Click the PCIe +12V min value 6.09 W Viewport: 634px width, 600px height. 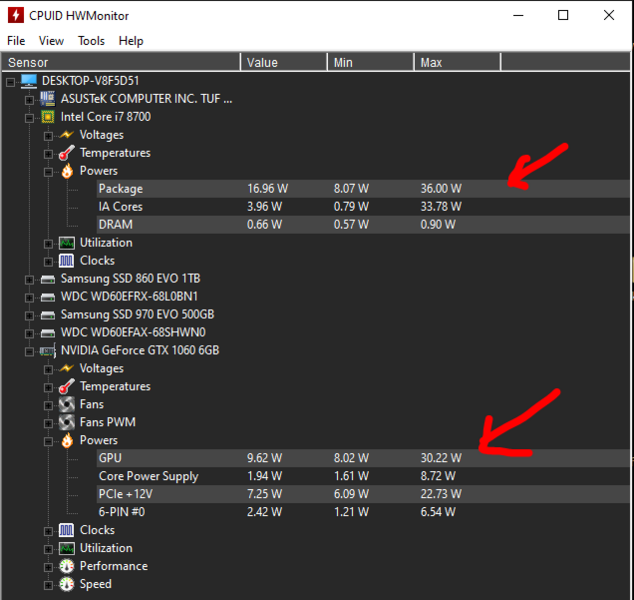(351, 494)
